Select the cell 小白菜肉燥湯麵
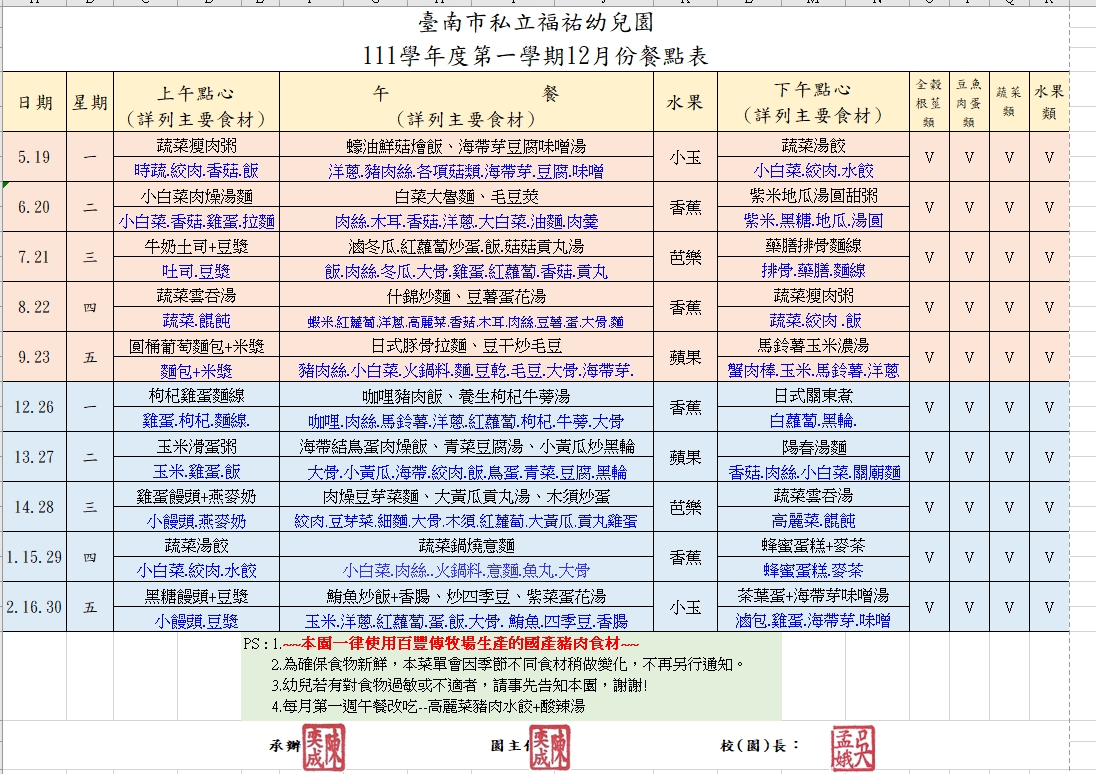The image size is (1096, 774). (196, 195)
